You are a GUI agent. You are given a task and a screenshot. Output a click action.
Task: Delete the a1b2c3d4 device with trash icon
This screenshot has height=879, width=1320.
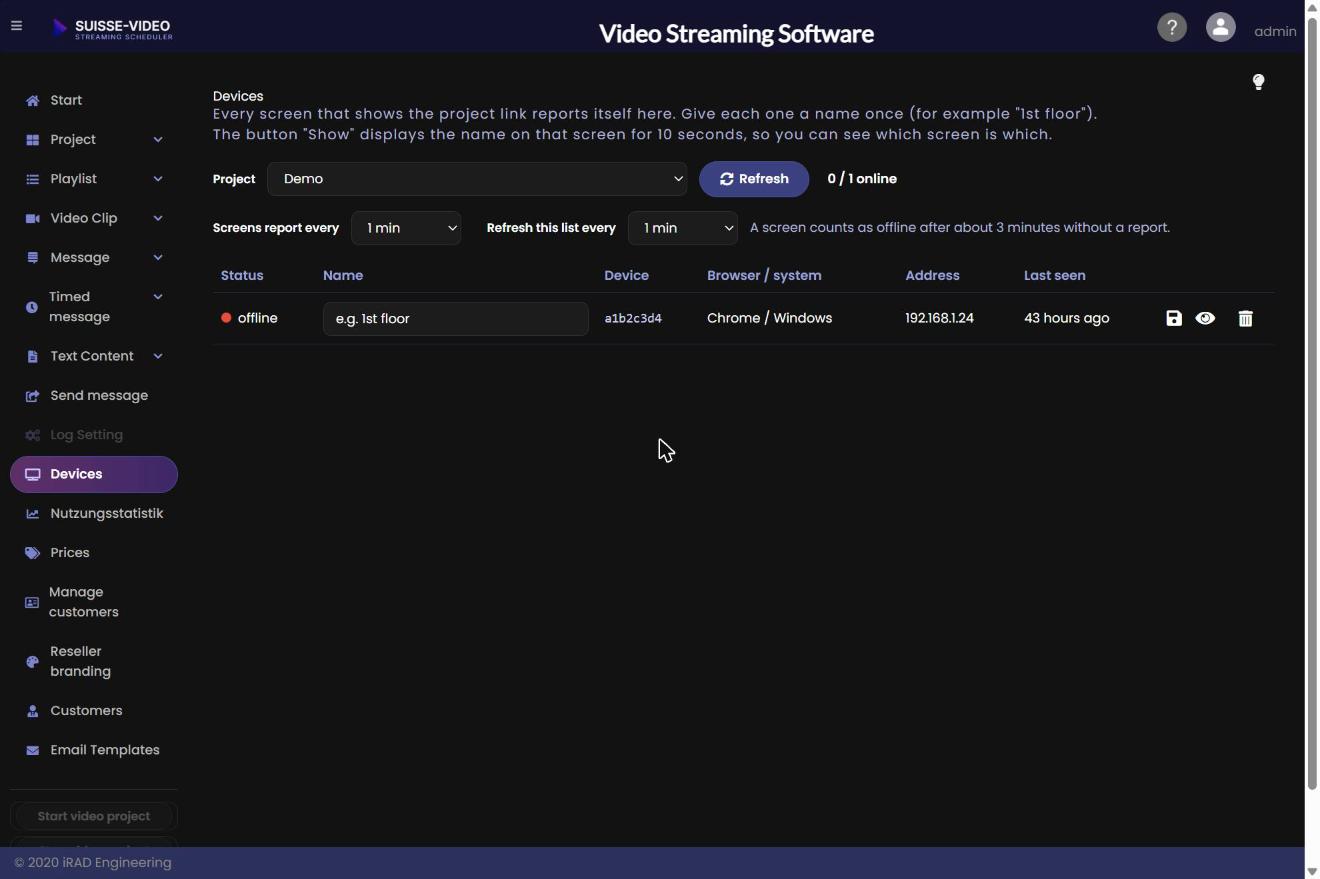tap(1245, 318)
